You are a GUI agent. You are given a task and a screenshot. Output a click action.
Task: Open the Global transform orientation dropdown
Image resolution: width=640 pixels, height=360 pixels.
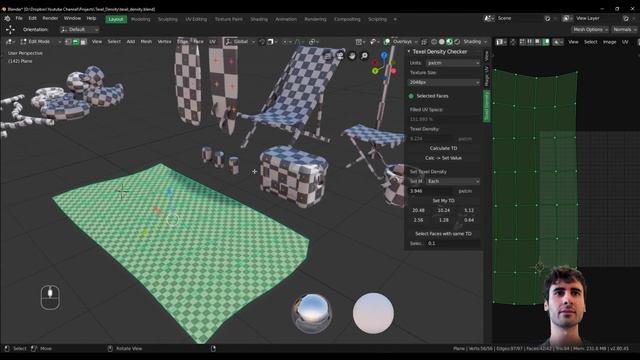(240, 42)
